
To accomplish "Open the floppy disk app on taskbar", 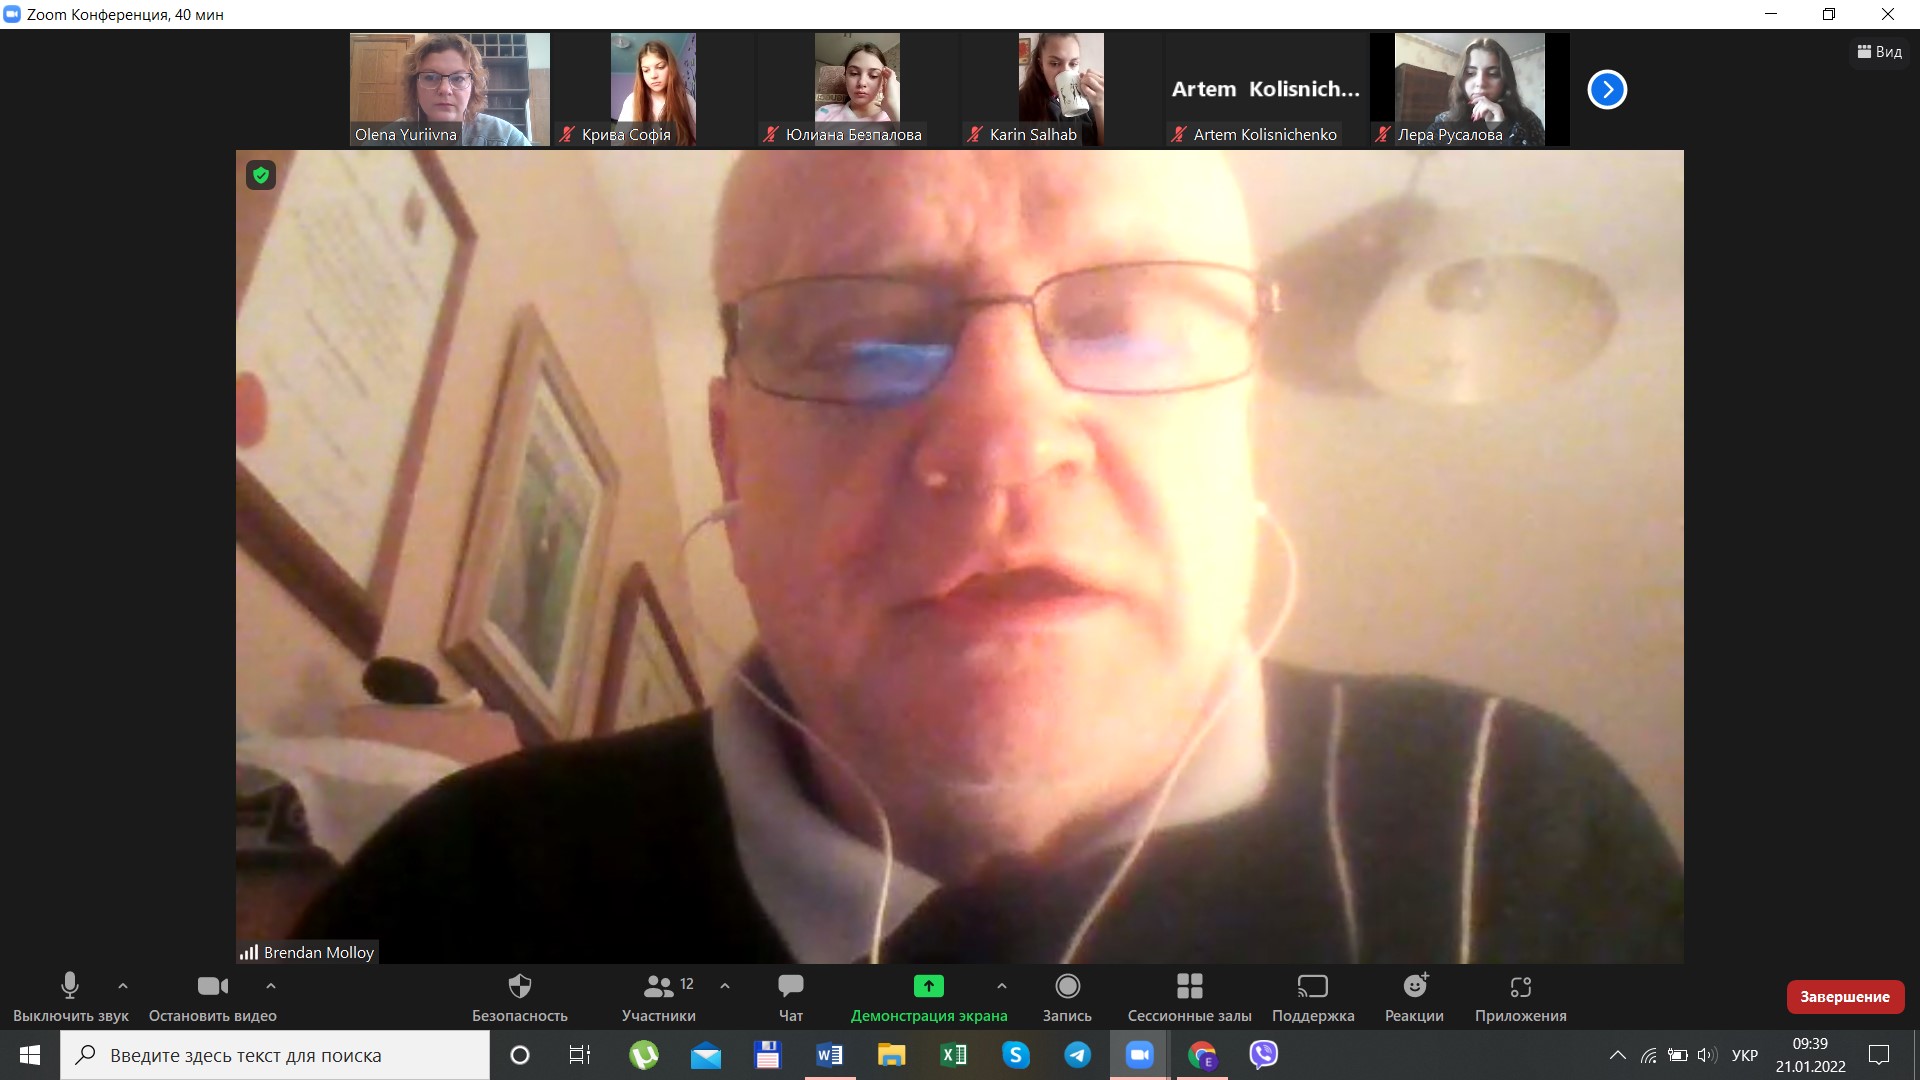I will (768, 1055).
